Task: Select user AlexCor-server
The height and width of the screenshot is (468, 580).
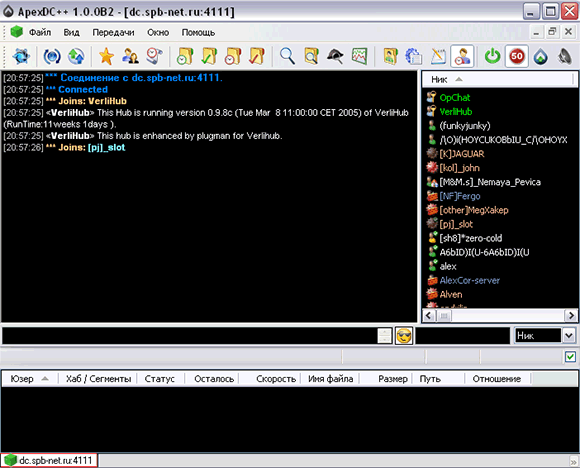Action: click(x=469, y=280)
